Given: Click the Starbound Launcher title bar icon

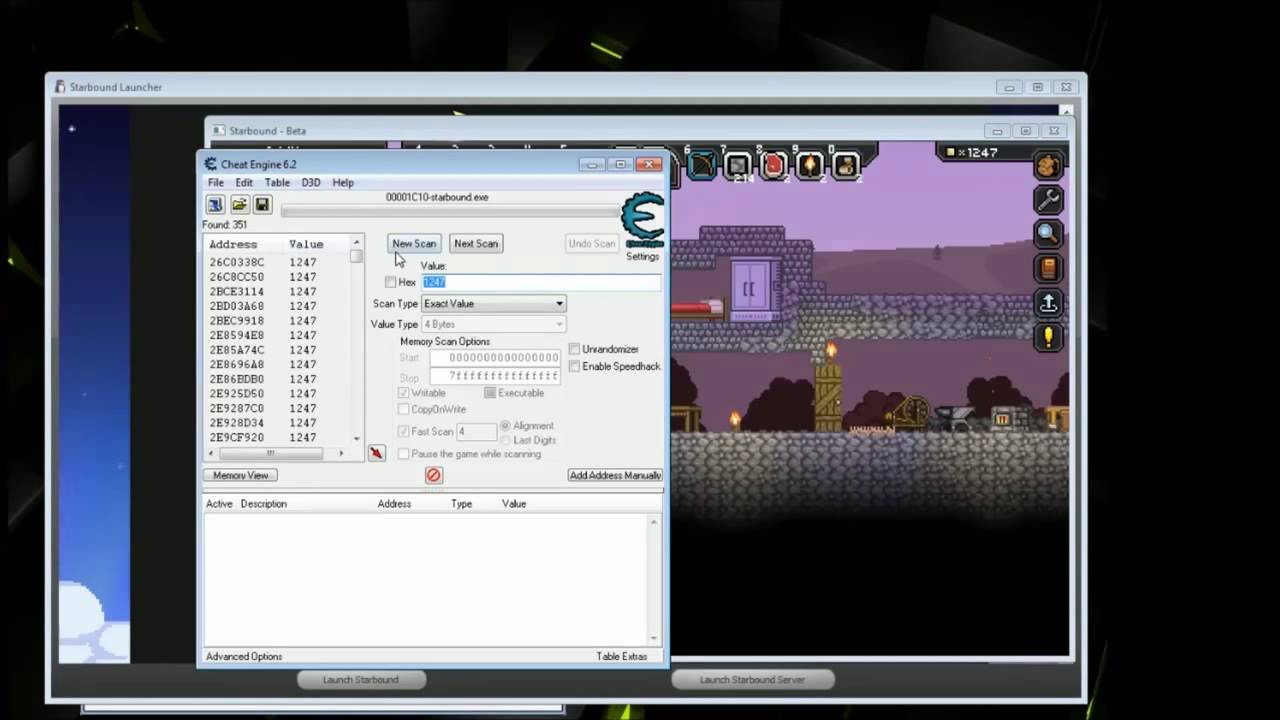Looking at the screenshot, I should (x=60, y=87).
